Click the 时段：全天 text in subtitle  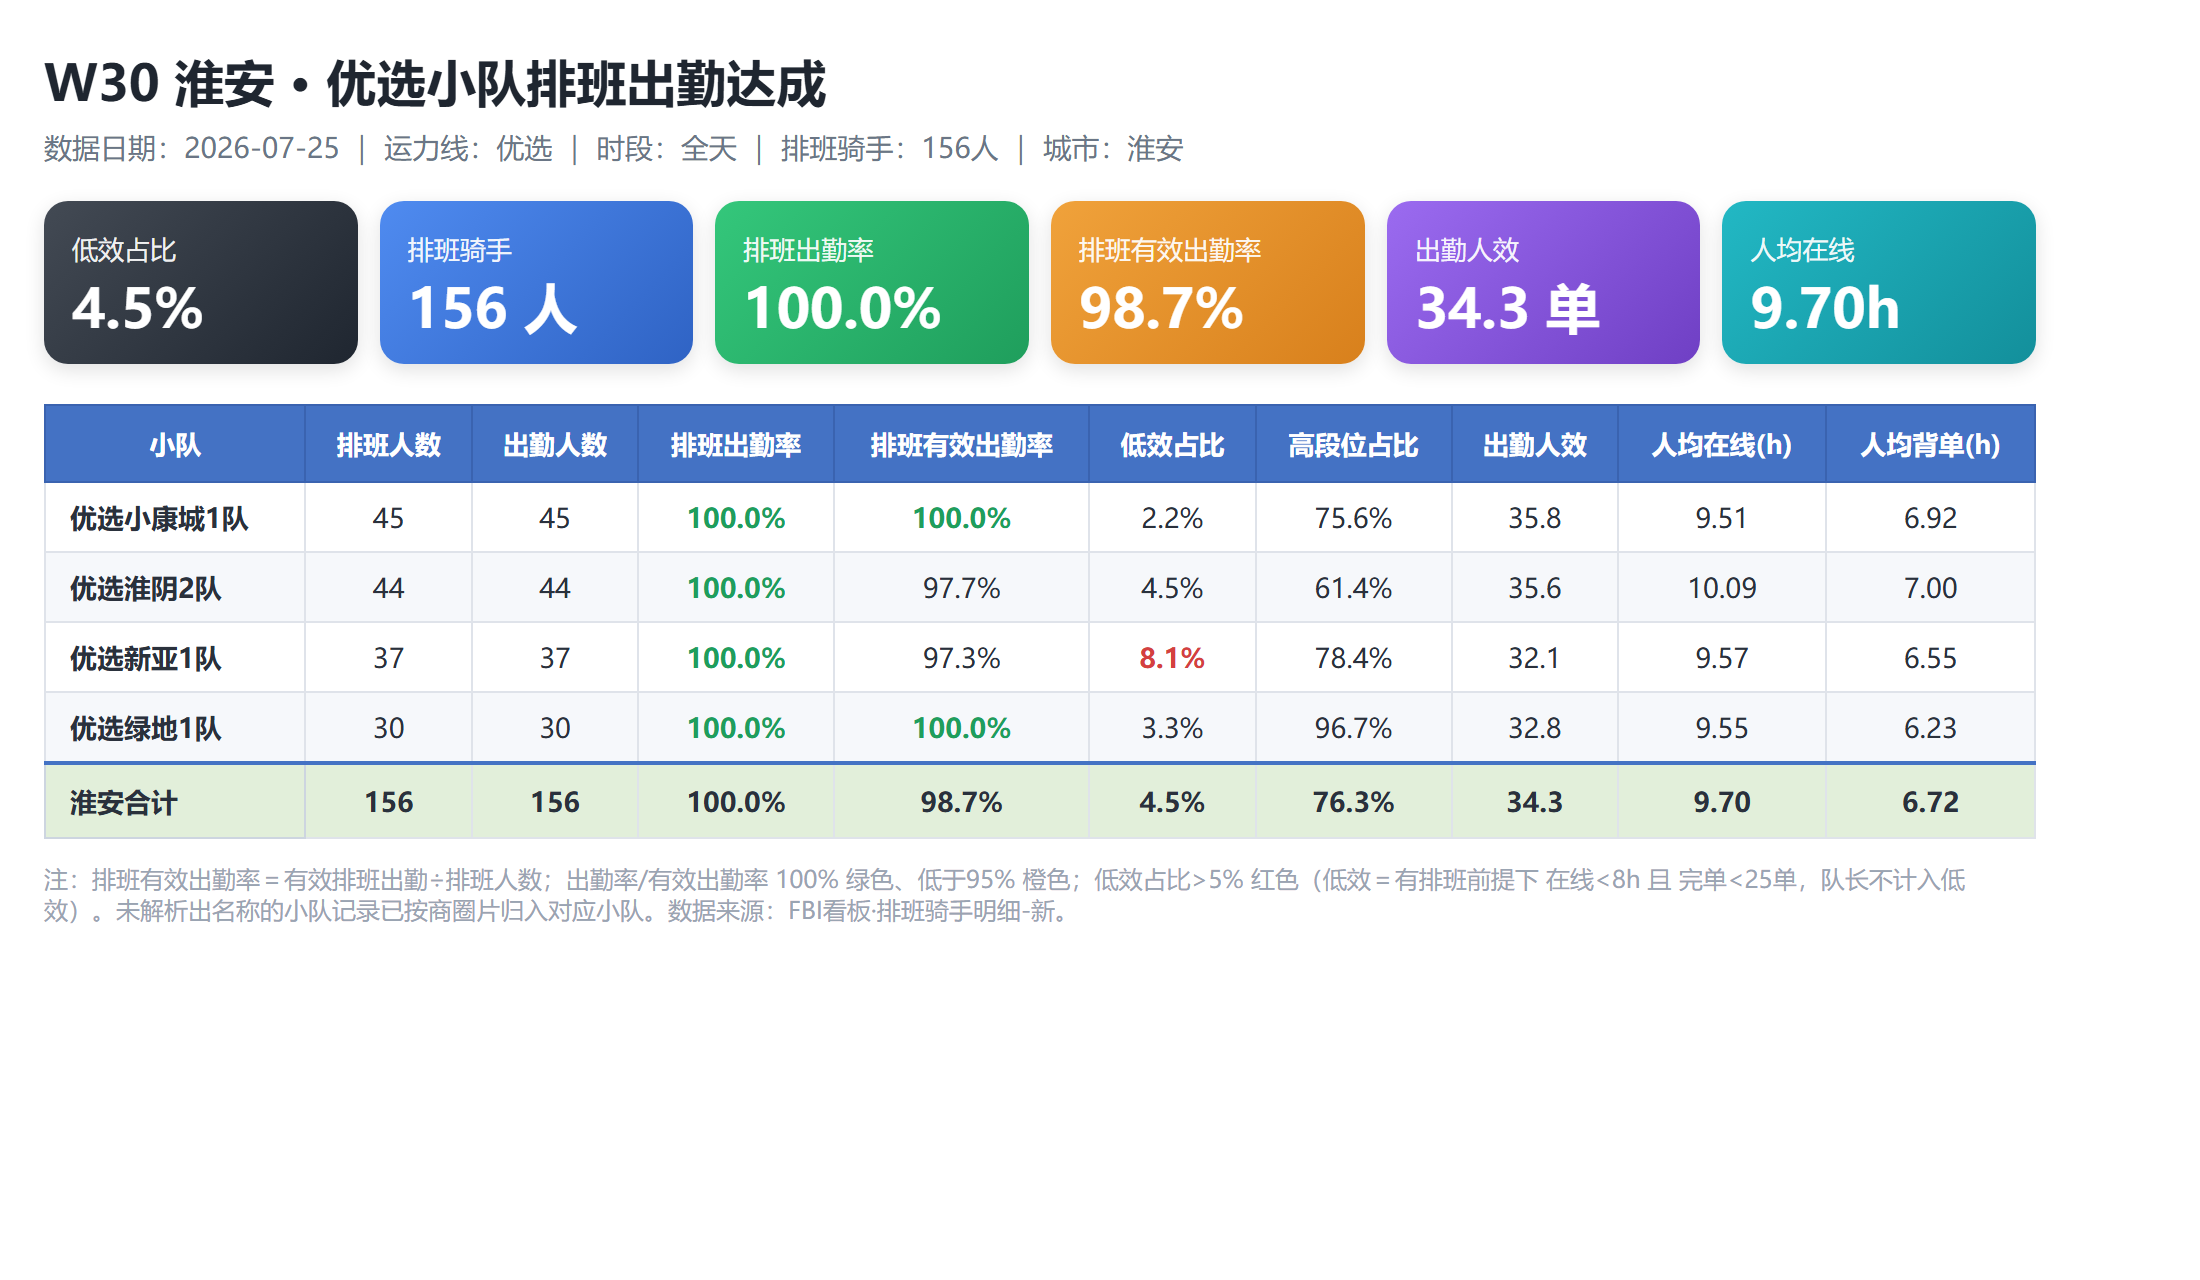tap(667, 149)
